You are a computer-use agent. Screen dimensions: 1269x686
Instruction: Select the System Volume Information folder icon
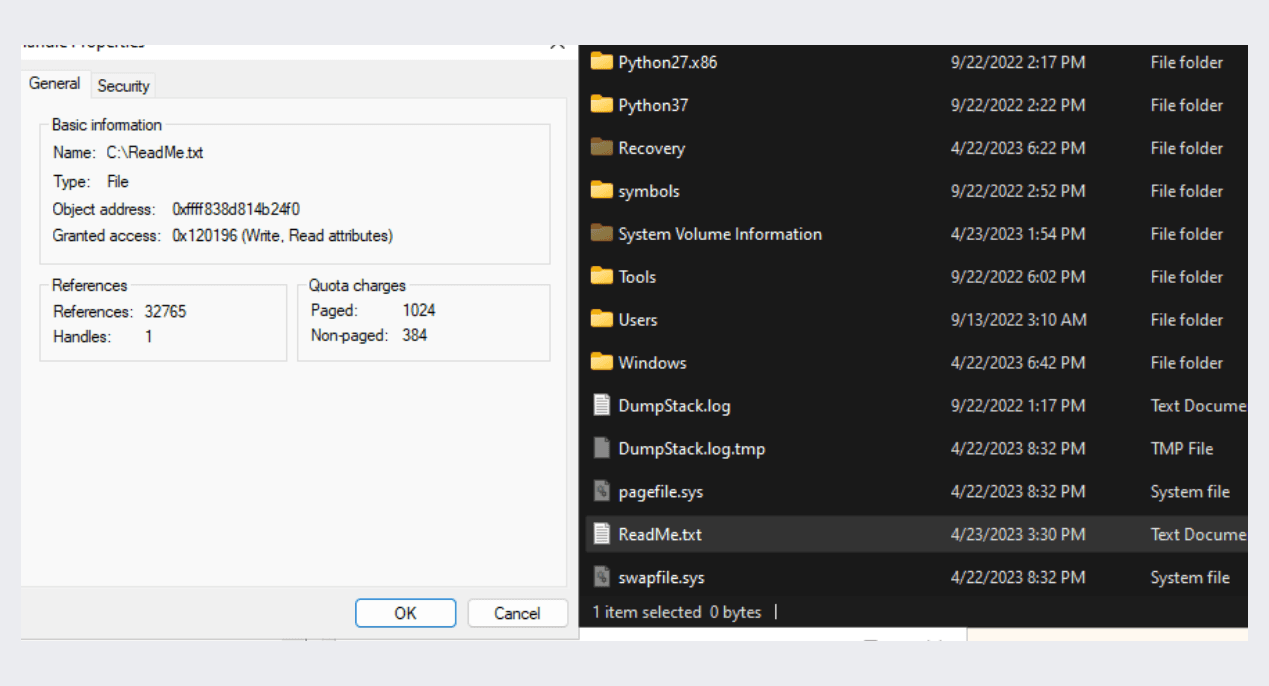601,234
